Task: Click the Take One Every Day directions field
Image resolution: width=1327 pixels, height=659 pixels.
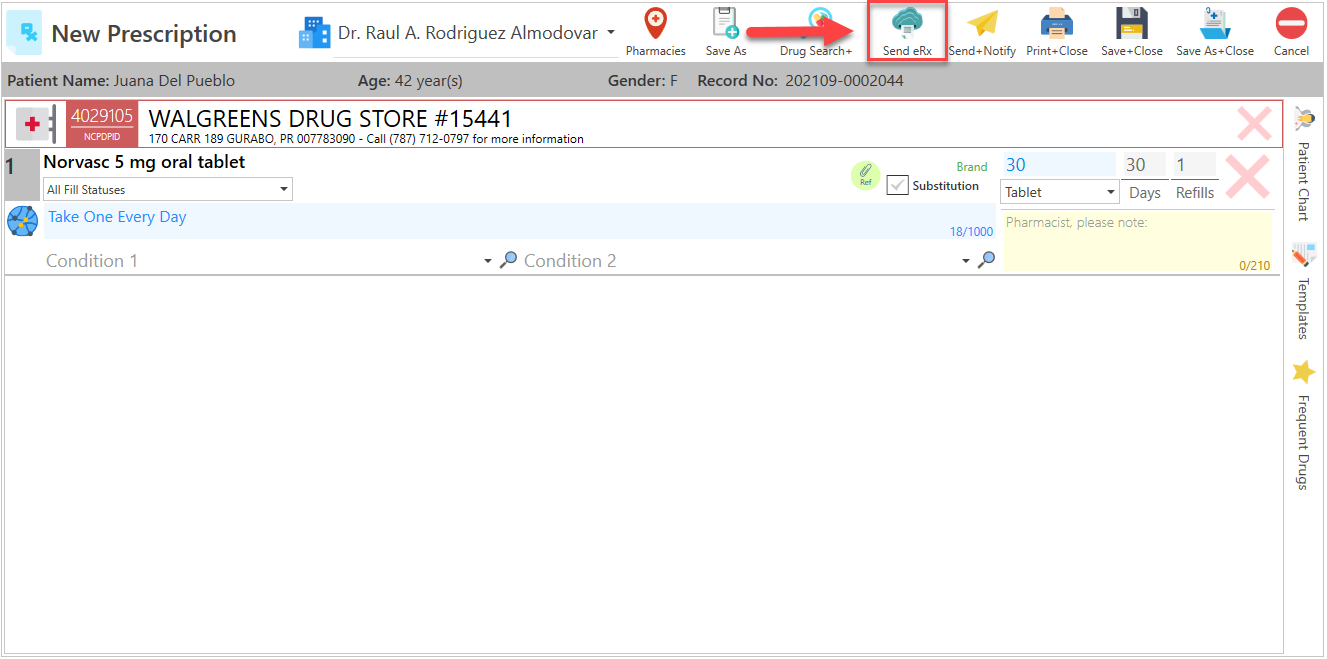Action: click(x=520, y=221)
